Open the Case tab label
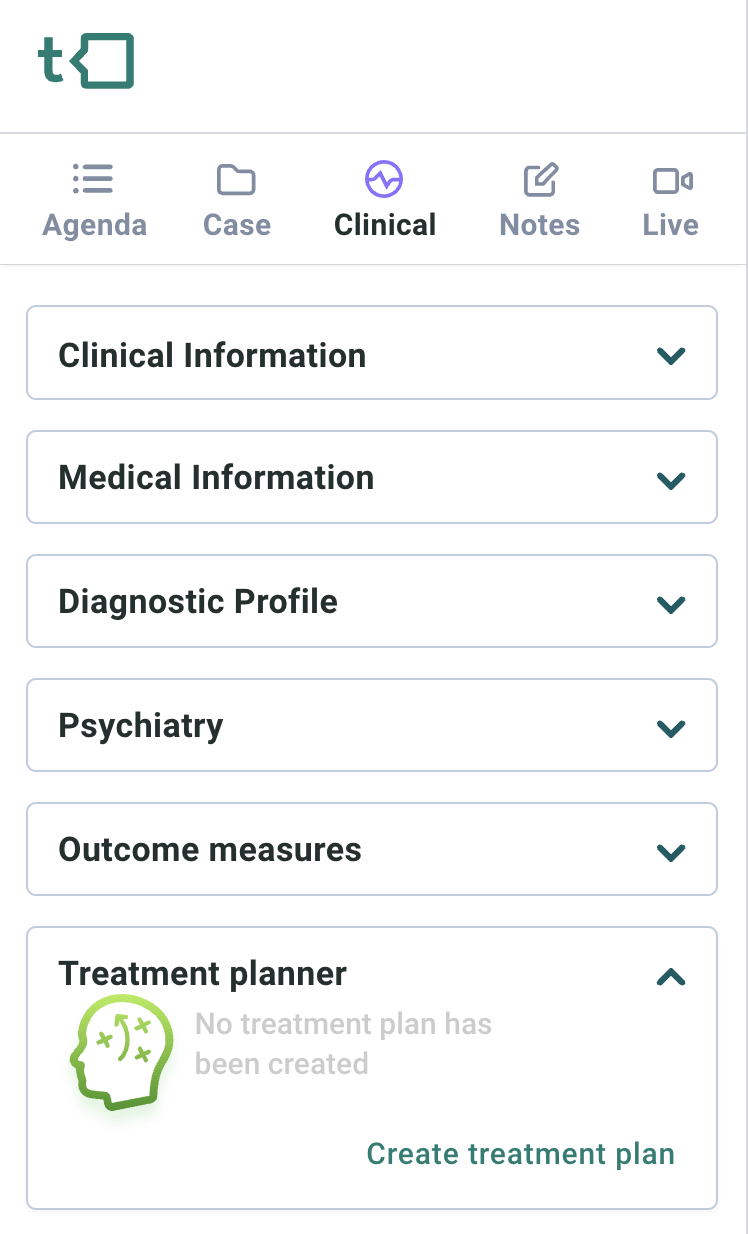 pyautogui.click(x=236, y=225)
